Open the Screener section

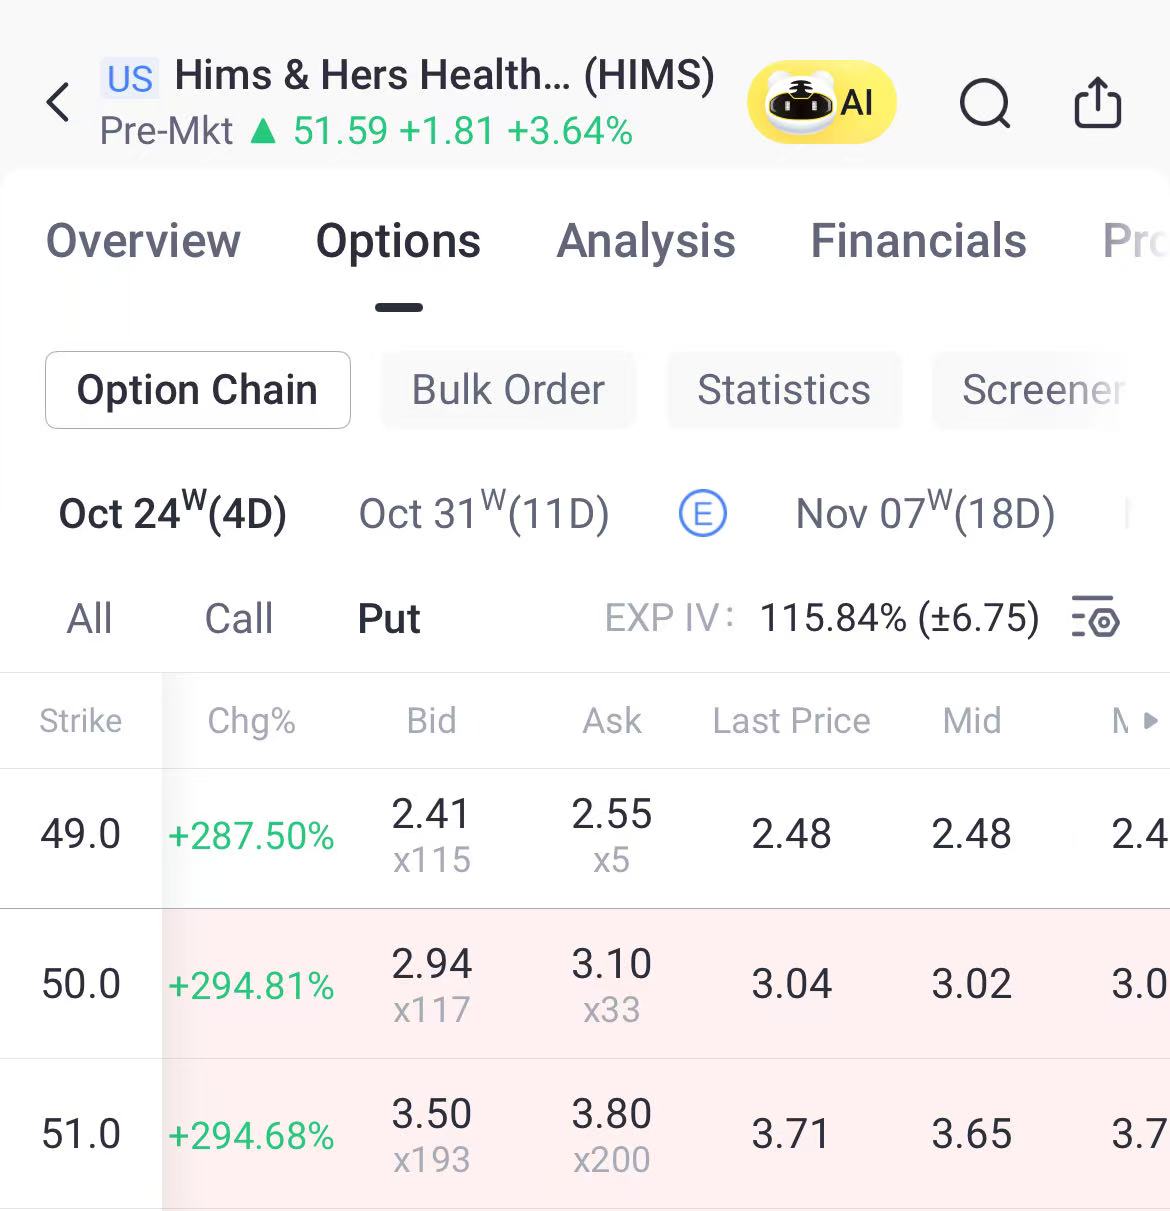tap(1043, 390)
